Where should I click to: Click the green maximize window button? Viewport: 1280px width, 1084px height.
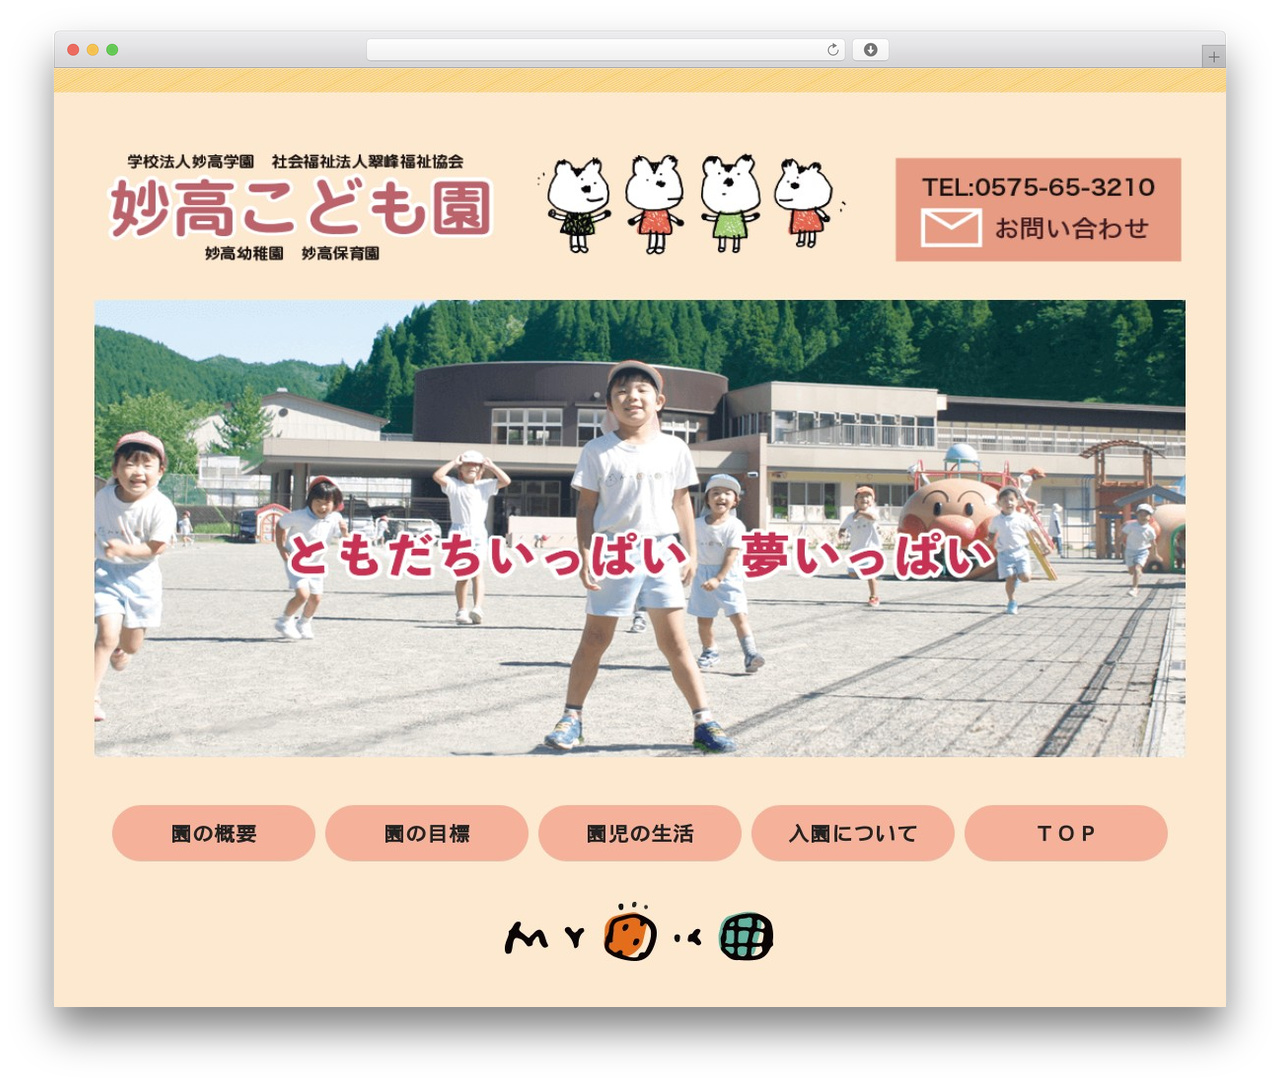(112, 50)
